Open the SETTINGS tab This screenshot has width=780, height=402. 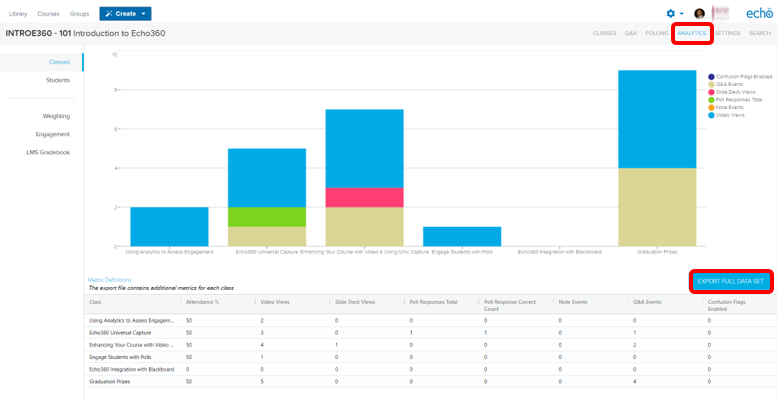tap(728, 33)
